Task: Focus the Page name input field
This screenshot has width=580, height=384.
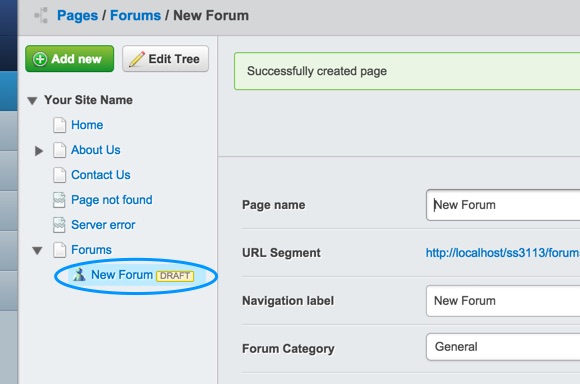Action: point(503,205)
